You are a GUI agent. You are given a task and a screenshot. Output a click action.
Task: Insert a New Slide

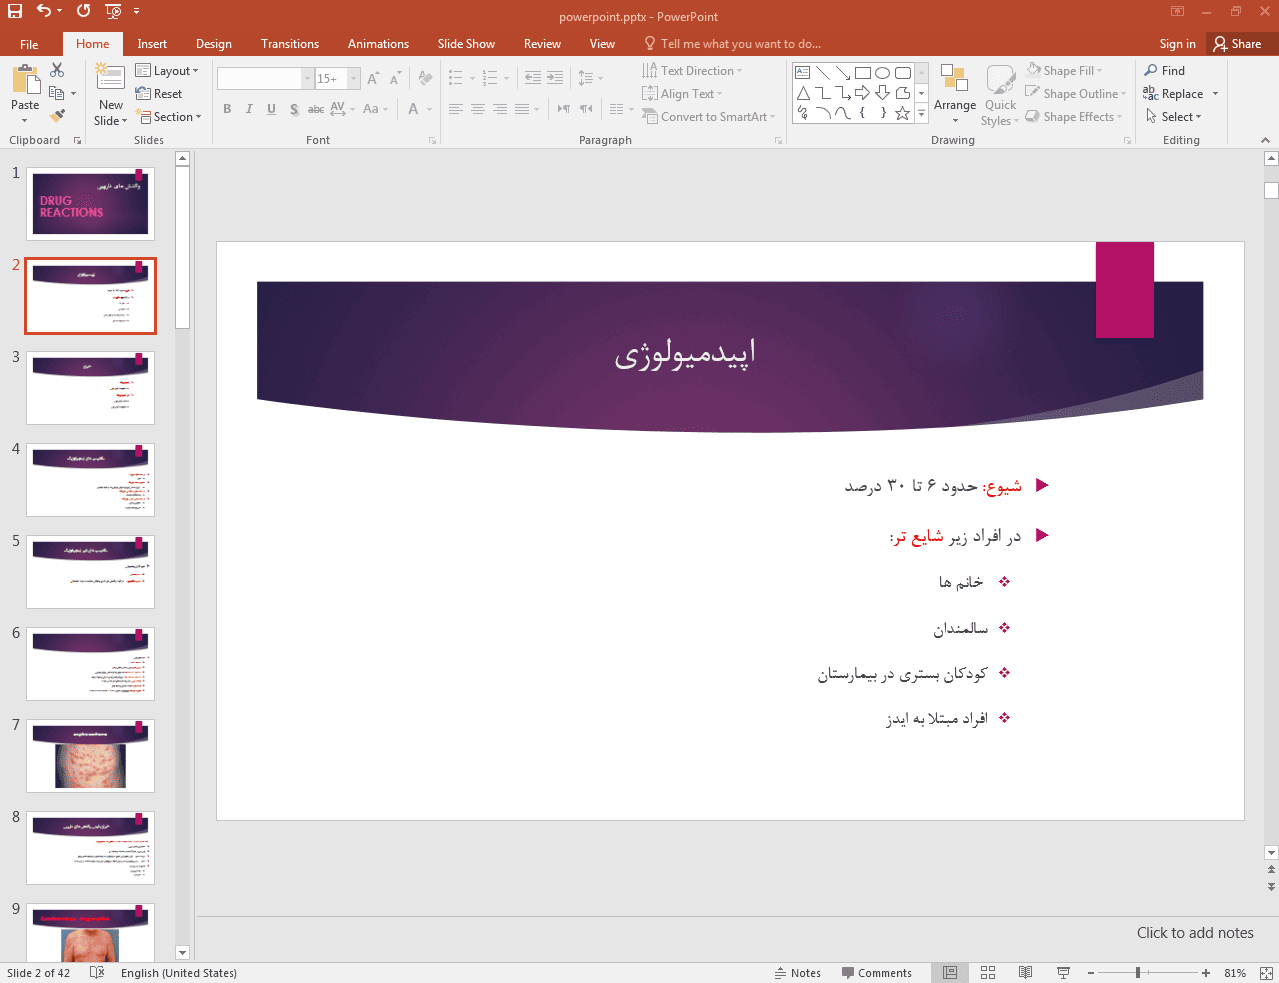click(x=111, y=94)
